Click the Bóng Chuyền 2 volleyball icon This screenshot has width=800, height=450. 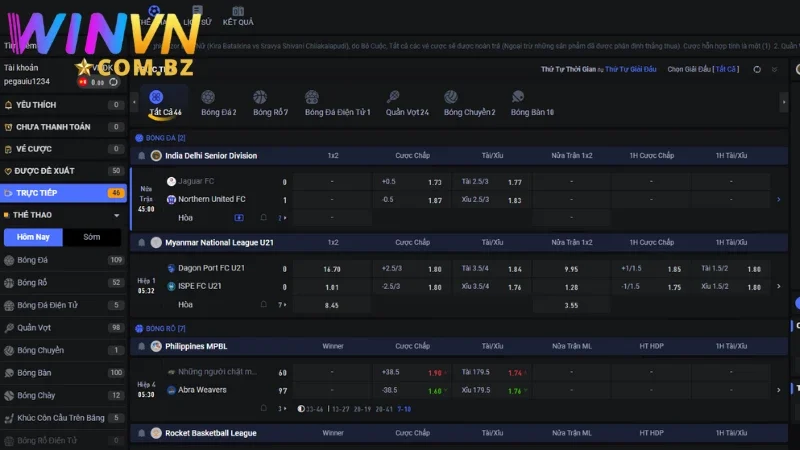(x=469, y=103)
